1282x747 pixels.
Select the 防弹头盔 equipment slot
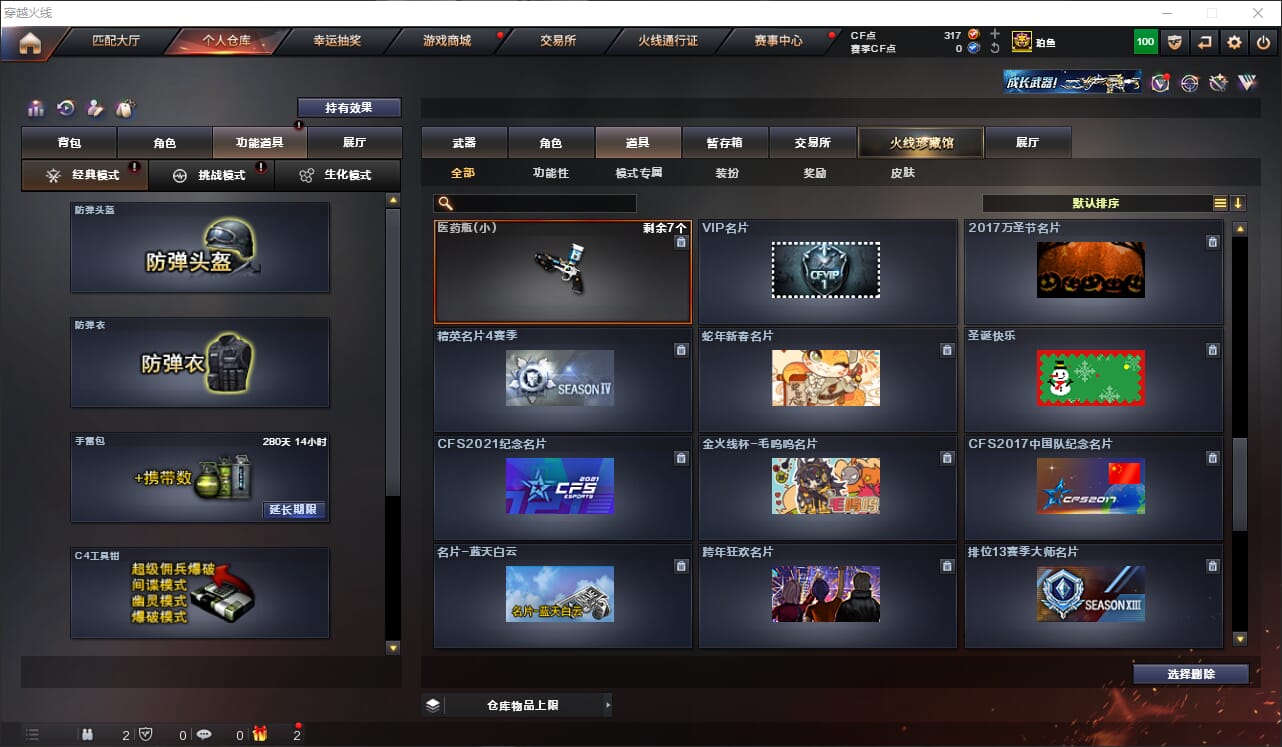coord(200,248)
